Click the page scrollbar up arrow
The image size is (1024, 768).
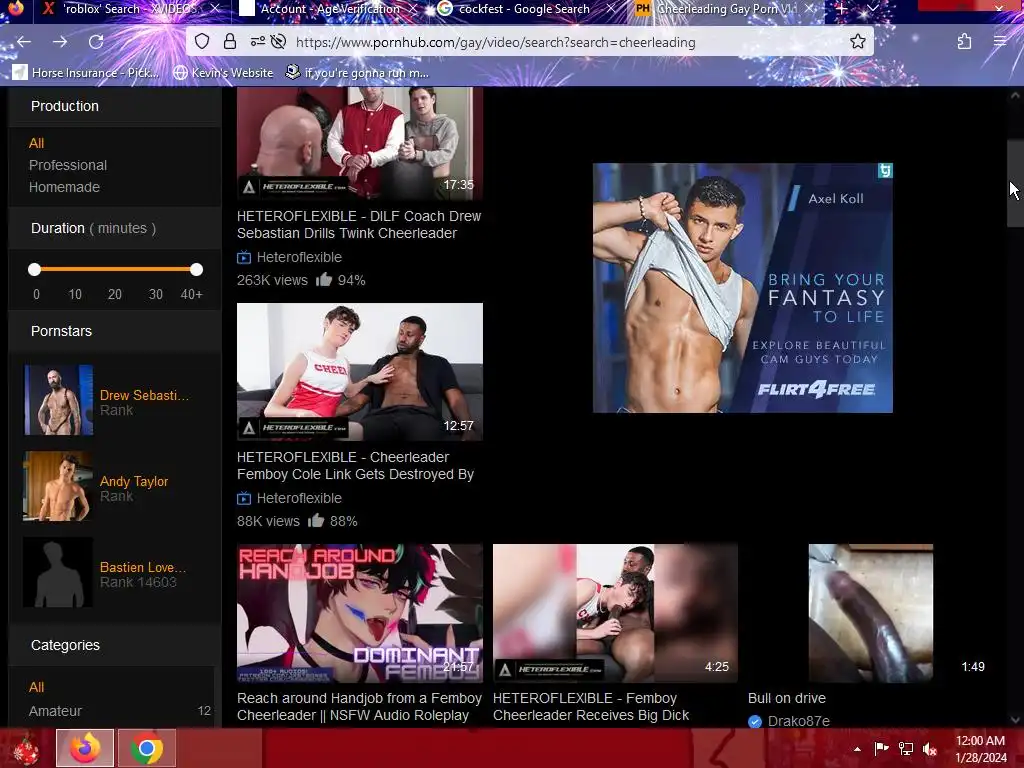(x=1015, y=95)
